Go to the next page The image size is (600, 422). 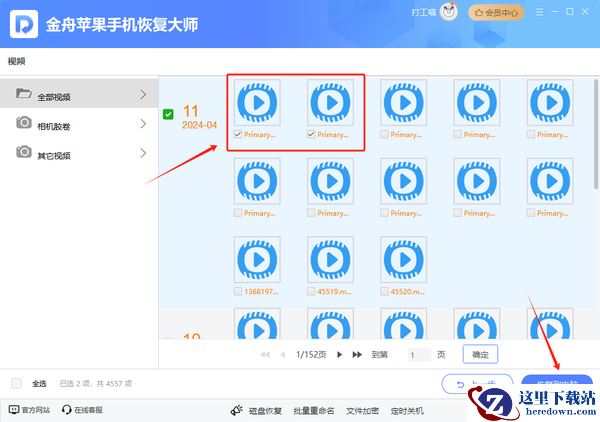pos(339,355)
